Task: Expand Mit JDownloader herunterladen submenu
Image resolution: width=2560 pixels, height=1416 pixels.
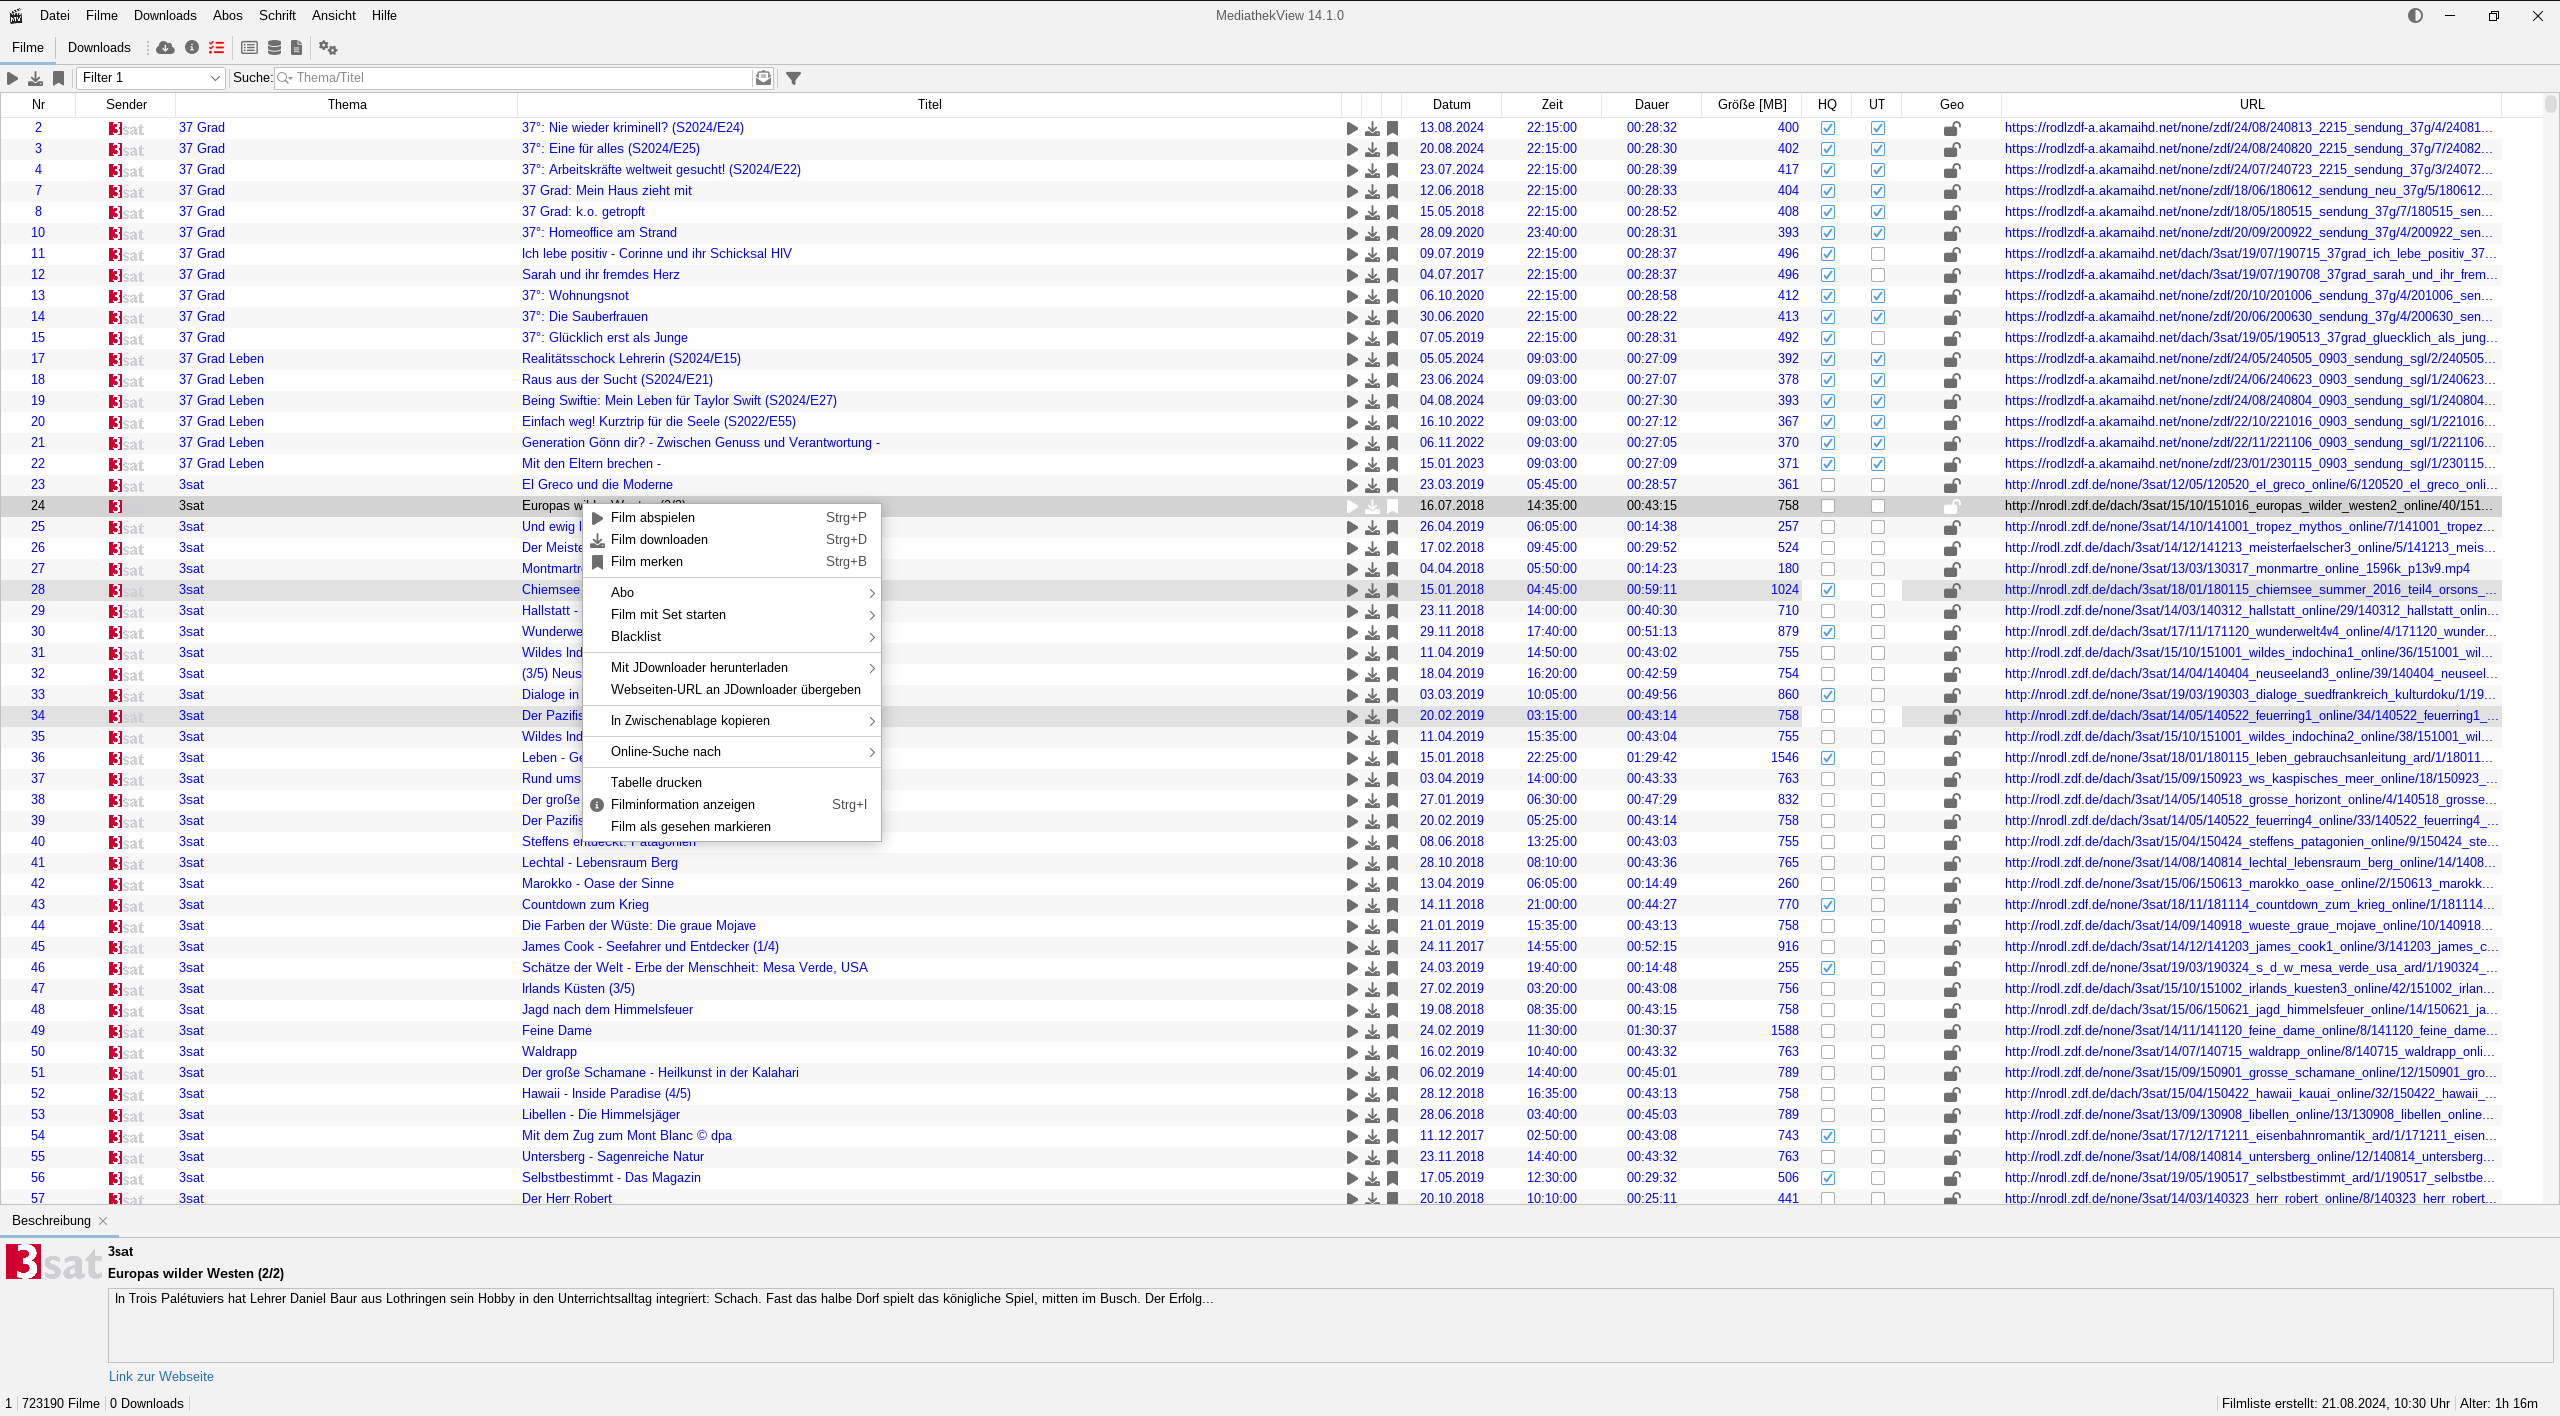Action: [732, 667]
